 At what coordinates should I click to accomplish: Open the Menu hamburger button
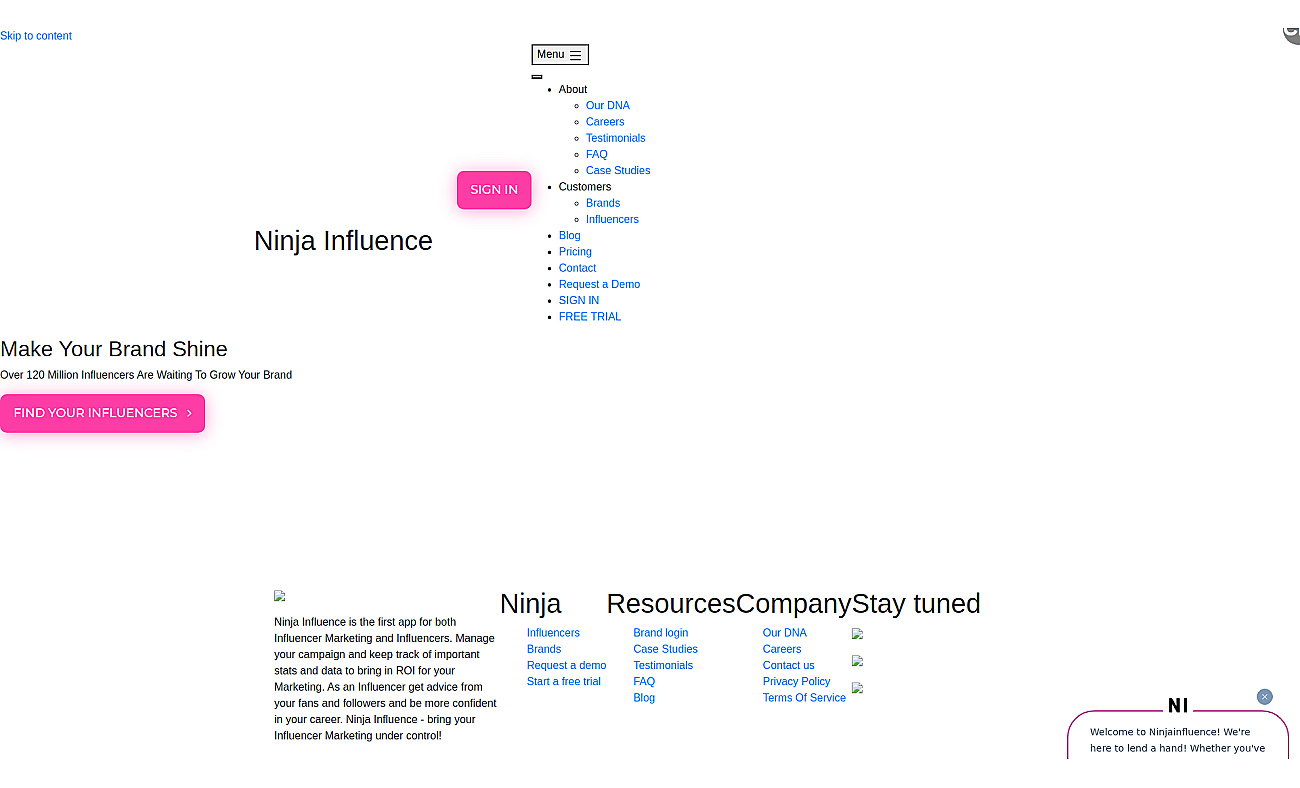[560, 55]
